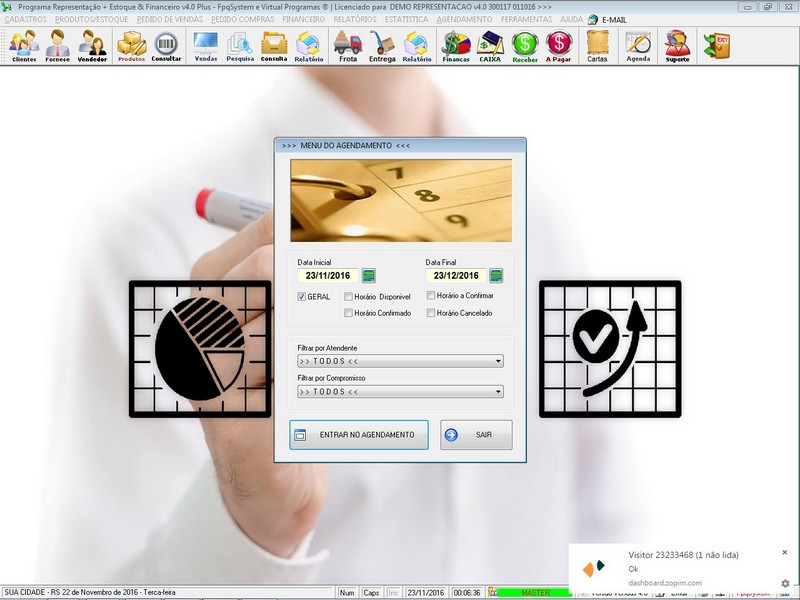The width and height of the screenshot is (800, 600).
Task: Open sales Relatório icon next to Consulta
Action: tap(309, 46)
